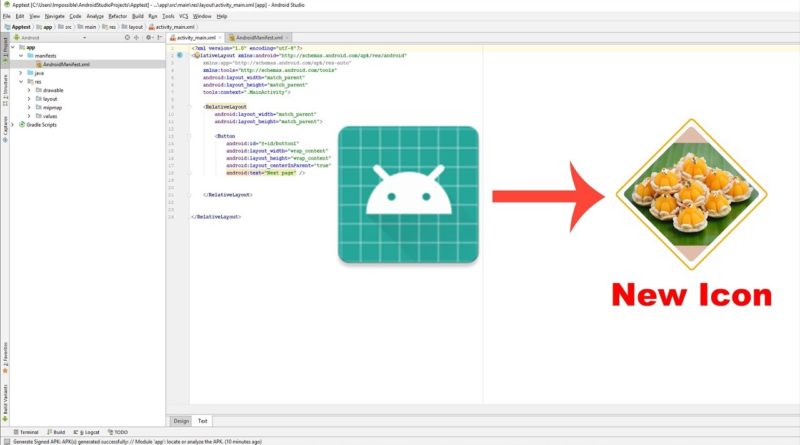800x445 pixels.
Task: Open the Help menu
Action: click(x=222, y=16)
